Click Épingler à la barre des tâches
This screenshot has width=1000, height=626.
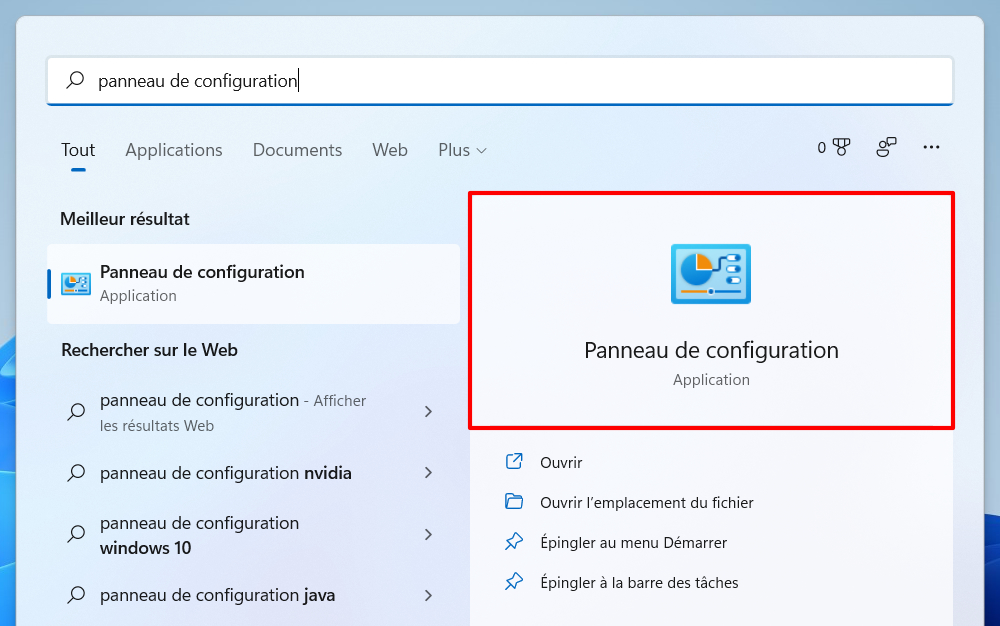point(639,583)
